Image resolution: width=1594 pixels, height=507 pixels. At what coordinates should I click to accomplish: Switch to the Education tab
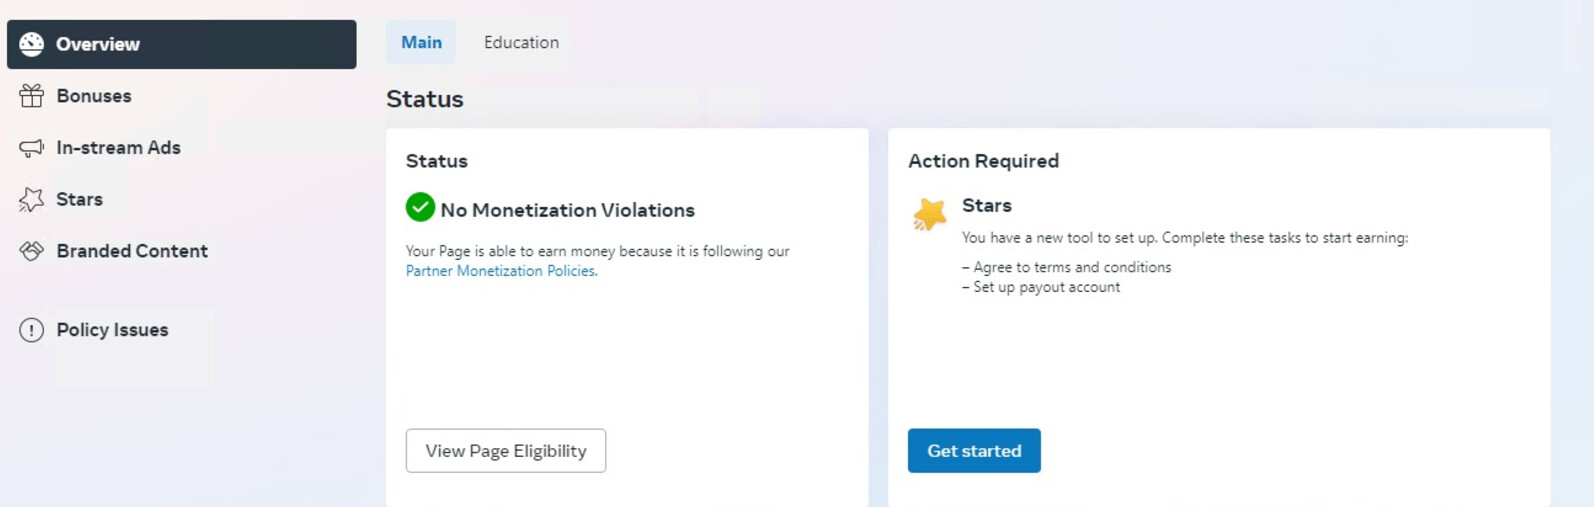coord(521,42)
